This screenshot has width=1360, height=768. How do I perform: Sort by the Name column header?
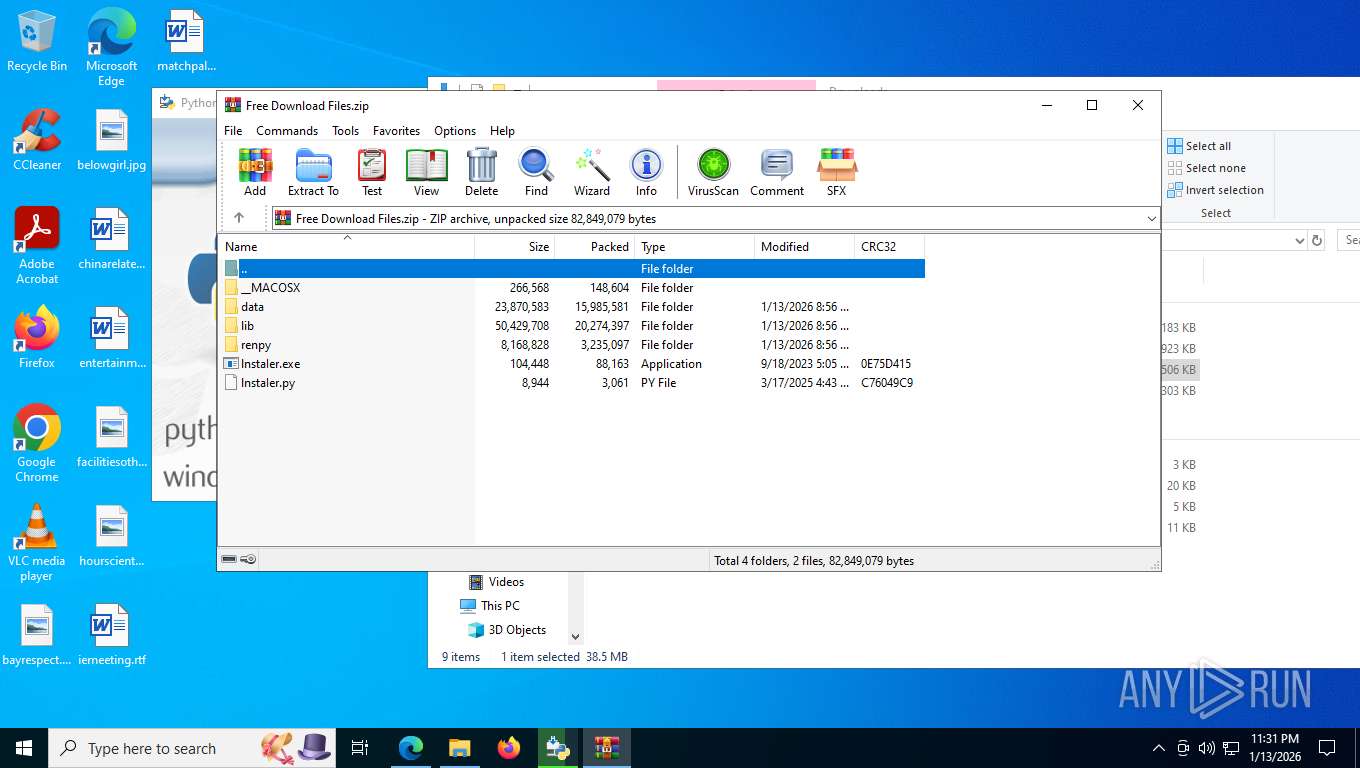pos(346,246)
